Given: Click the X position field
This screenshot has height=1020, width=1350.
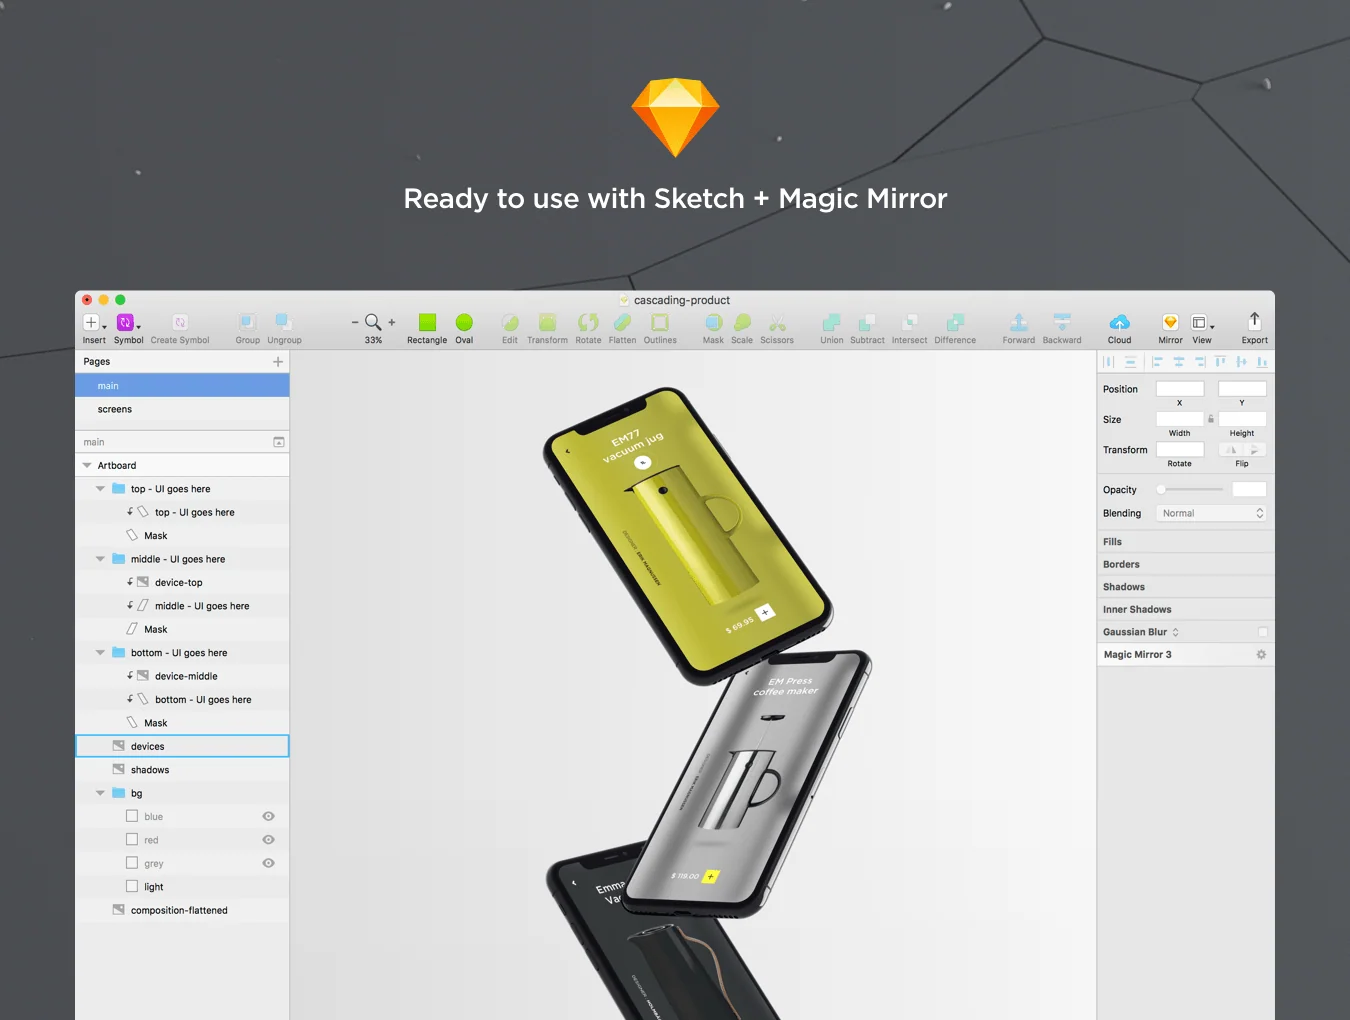Looking at the screenshot, I should pos(1180,389).
